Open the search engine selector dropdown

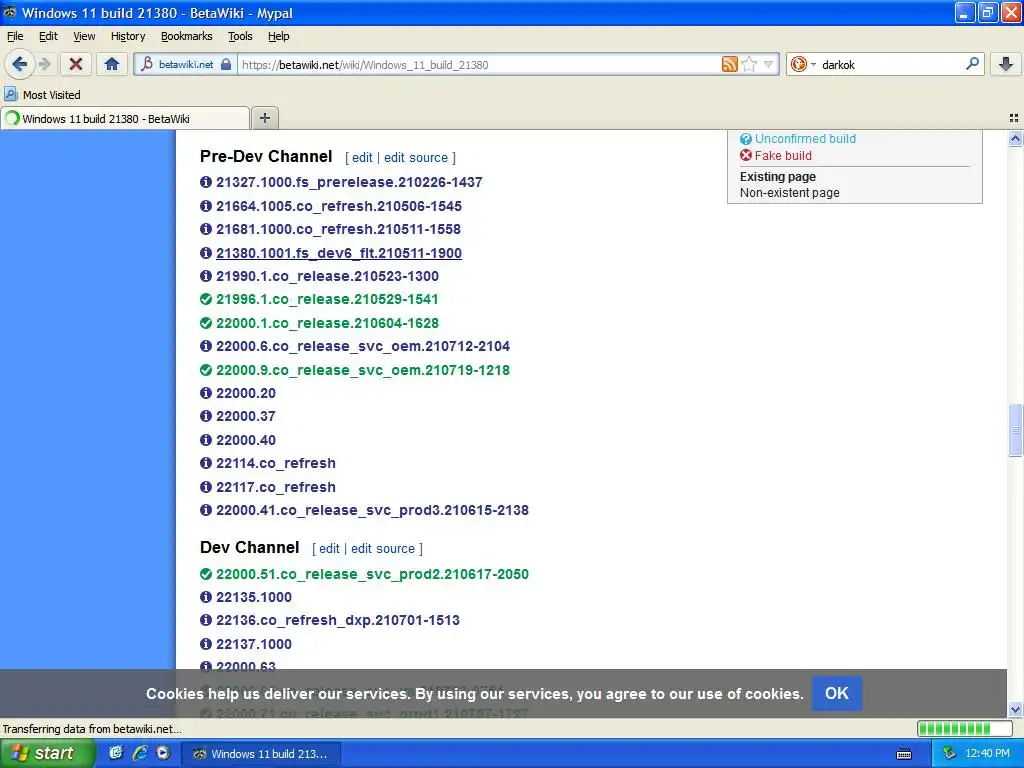(x=803, y=64)
